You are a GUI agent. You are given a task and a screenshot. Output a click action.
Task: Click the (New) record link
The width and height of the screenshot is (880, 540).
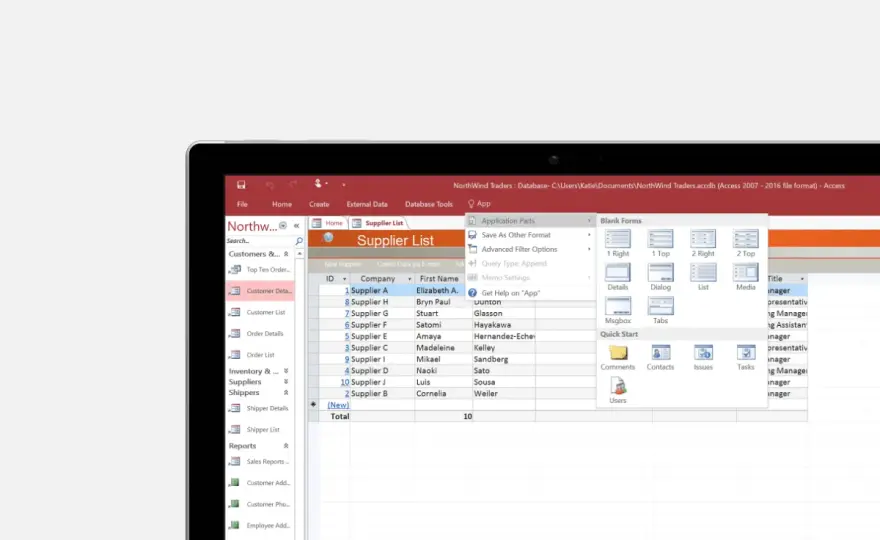(338, 405)
